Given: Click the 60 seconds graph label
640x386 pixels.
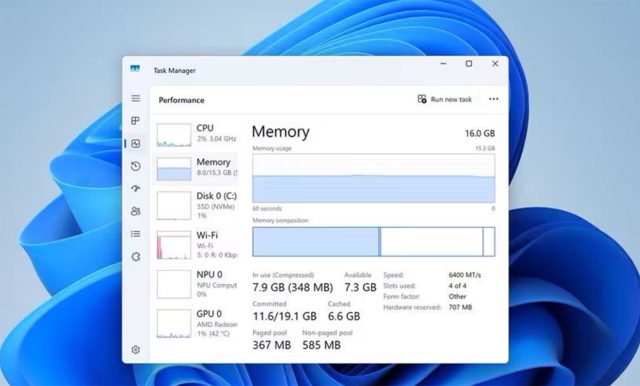Looking at the screenshot, I should pyautogui.click(x=267, y=209).
